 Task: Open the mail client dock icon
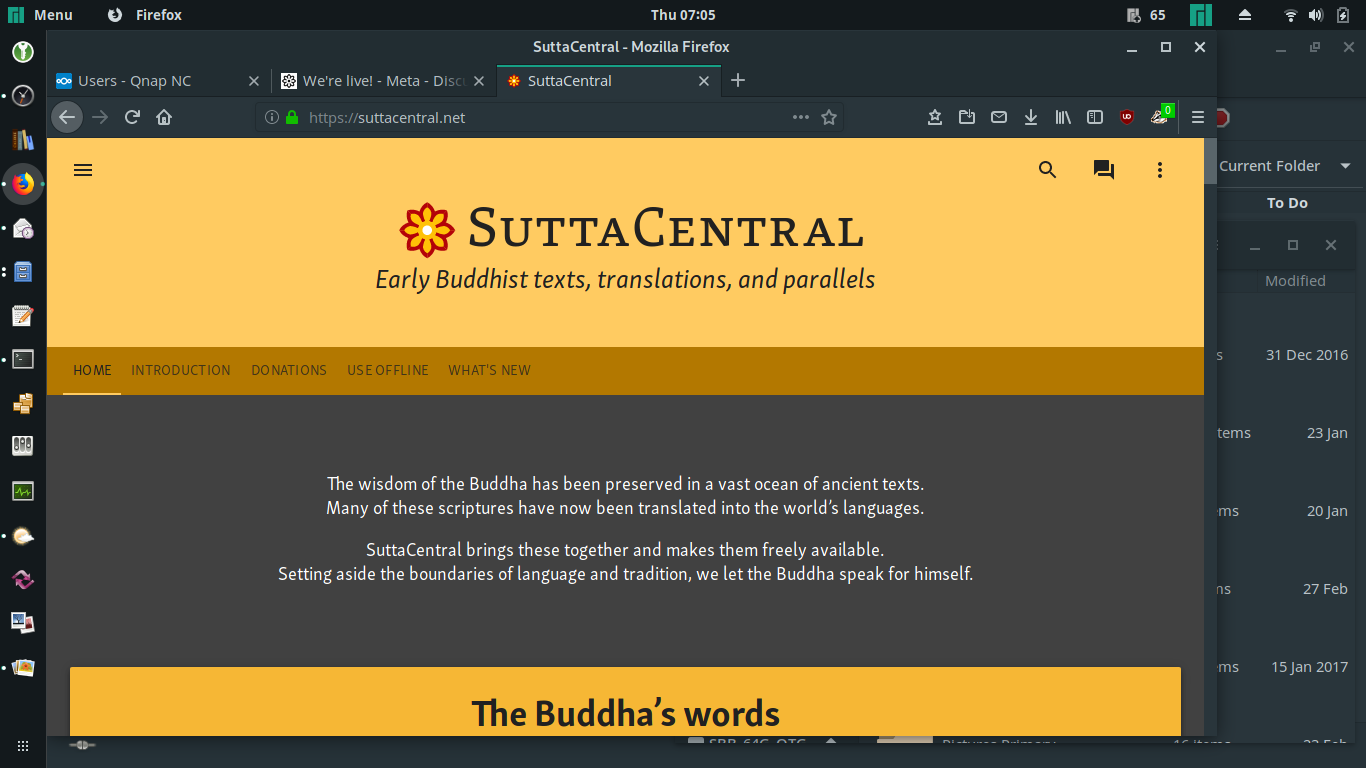[x=23, y=229]
